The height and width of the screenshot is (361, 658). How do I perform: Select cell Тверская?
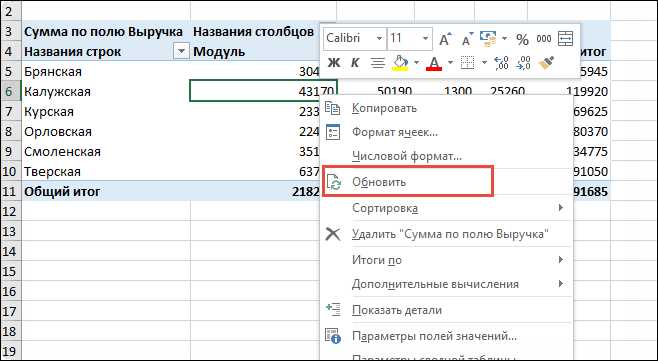click(106, 171)
